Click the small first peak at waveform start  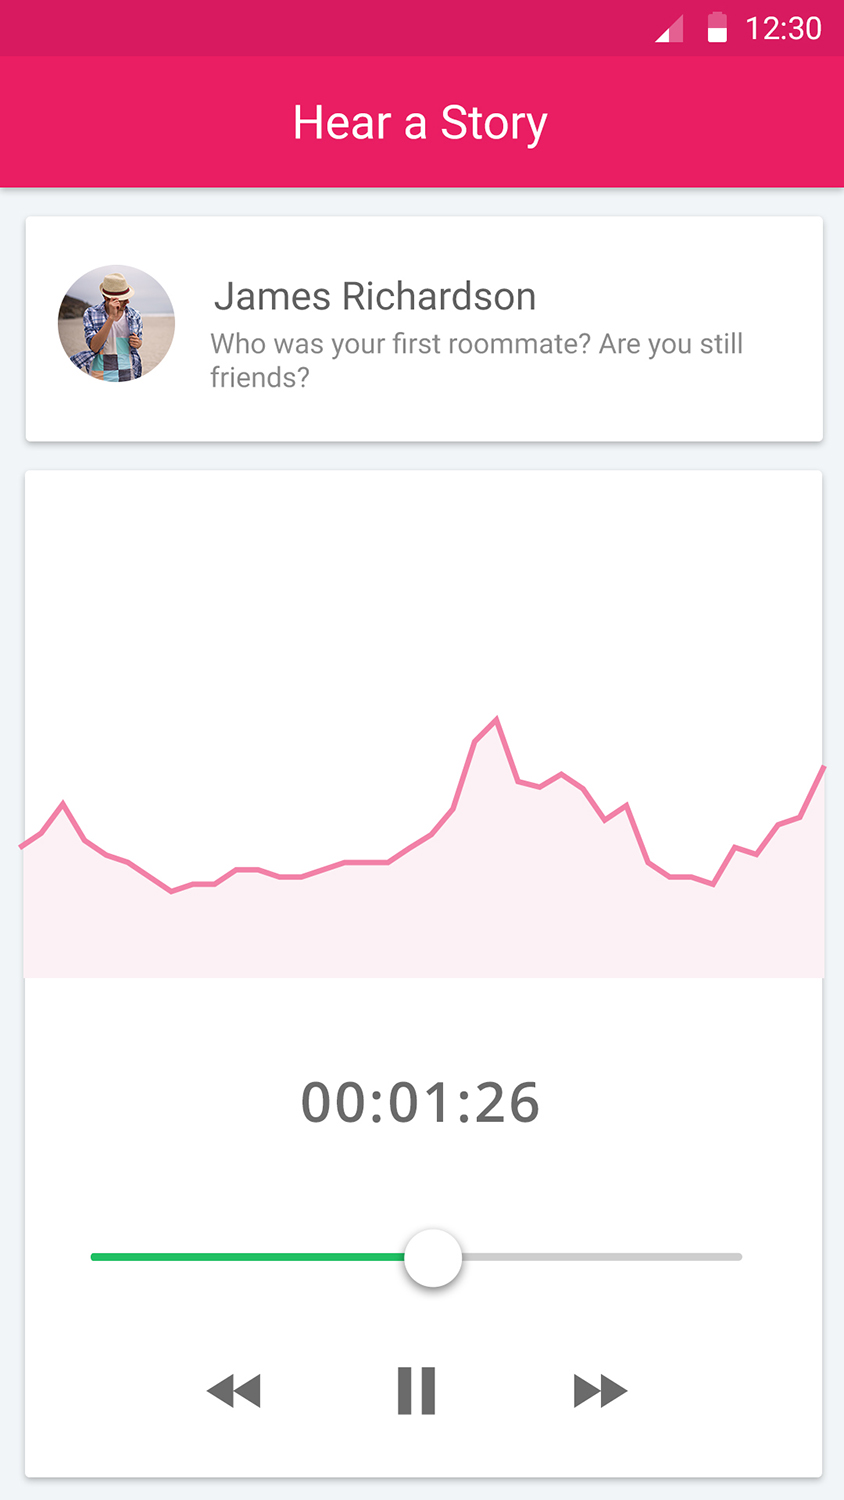coord(63,803)
